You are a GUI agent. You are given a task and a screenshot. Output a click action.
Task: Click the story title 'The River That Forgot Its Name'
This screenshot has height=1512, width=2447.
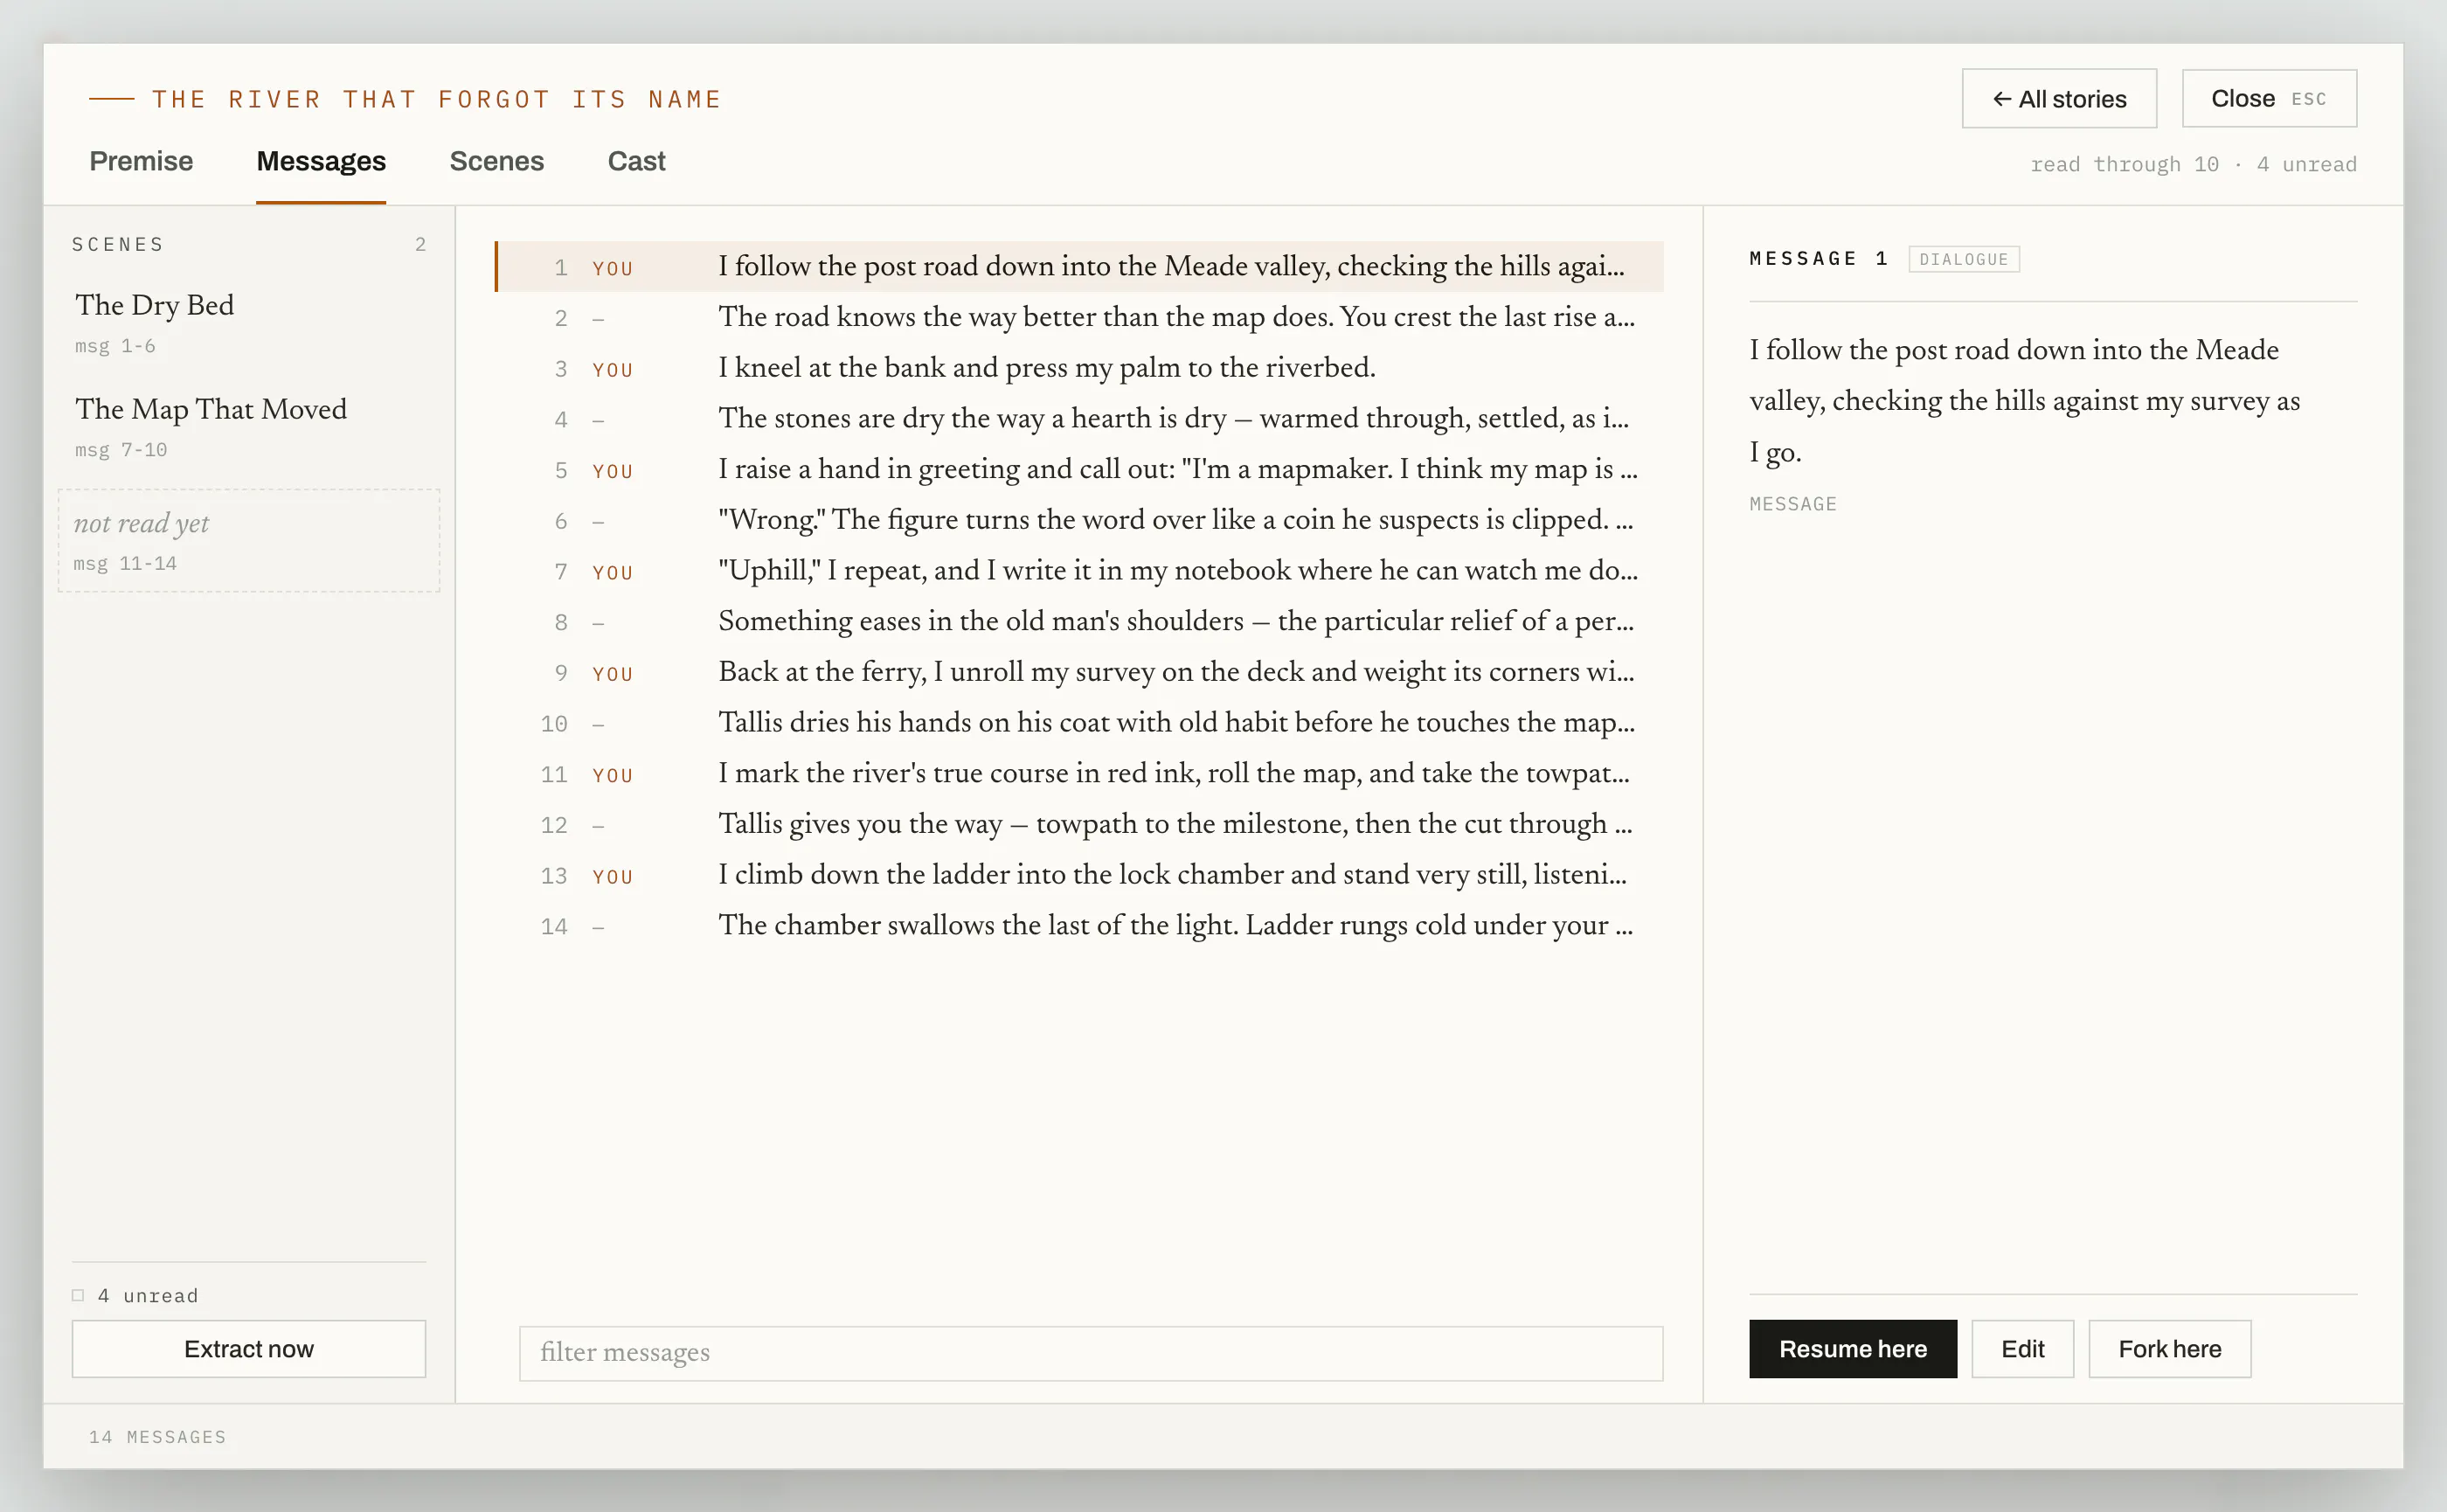(437, 99)
